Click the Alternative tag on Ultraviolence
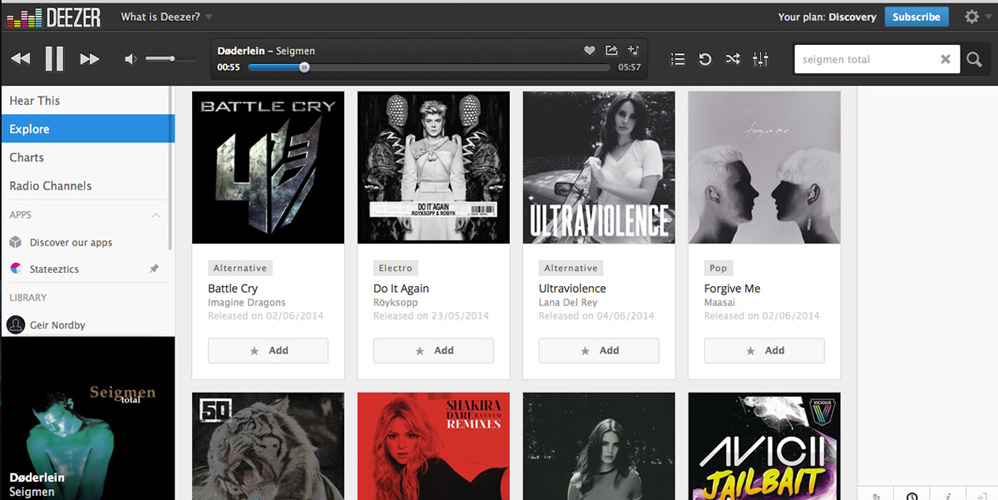Screen dimensions: 998x500 click(571, 268)
